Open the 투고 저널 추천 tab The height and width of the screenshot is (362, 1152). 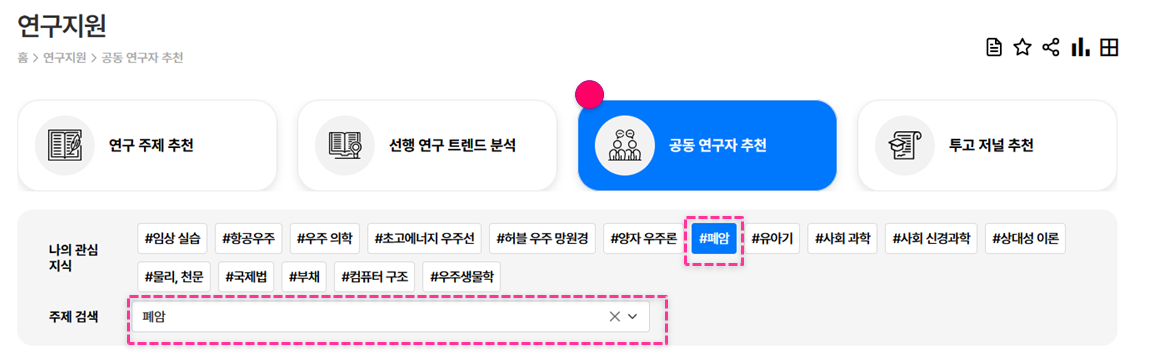(x=987, y=145)
